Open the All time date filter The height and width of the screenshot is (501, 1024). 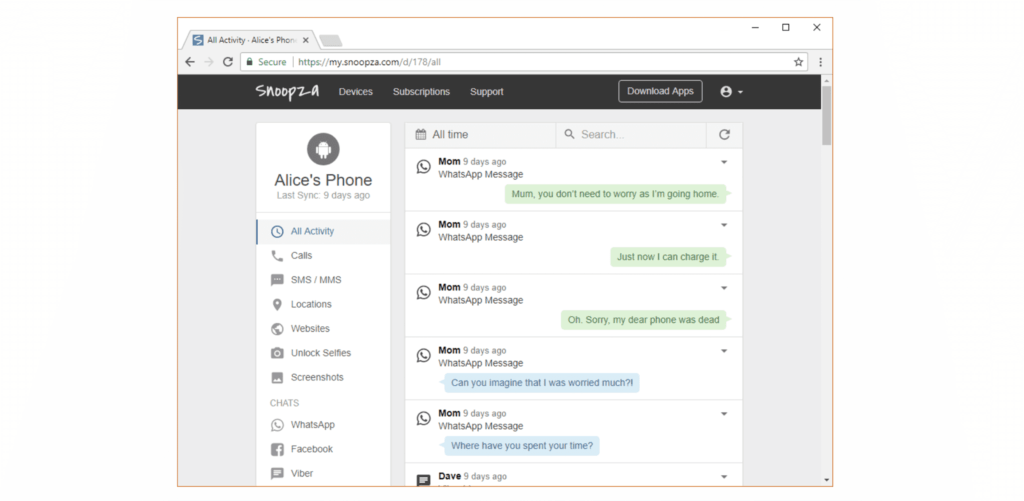[480, 135]
